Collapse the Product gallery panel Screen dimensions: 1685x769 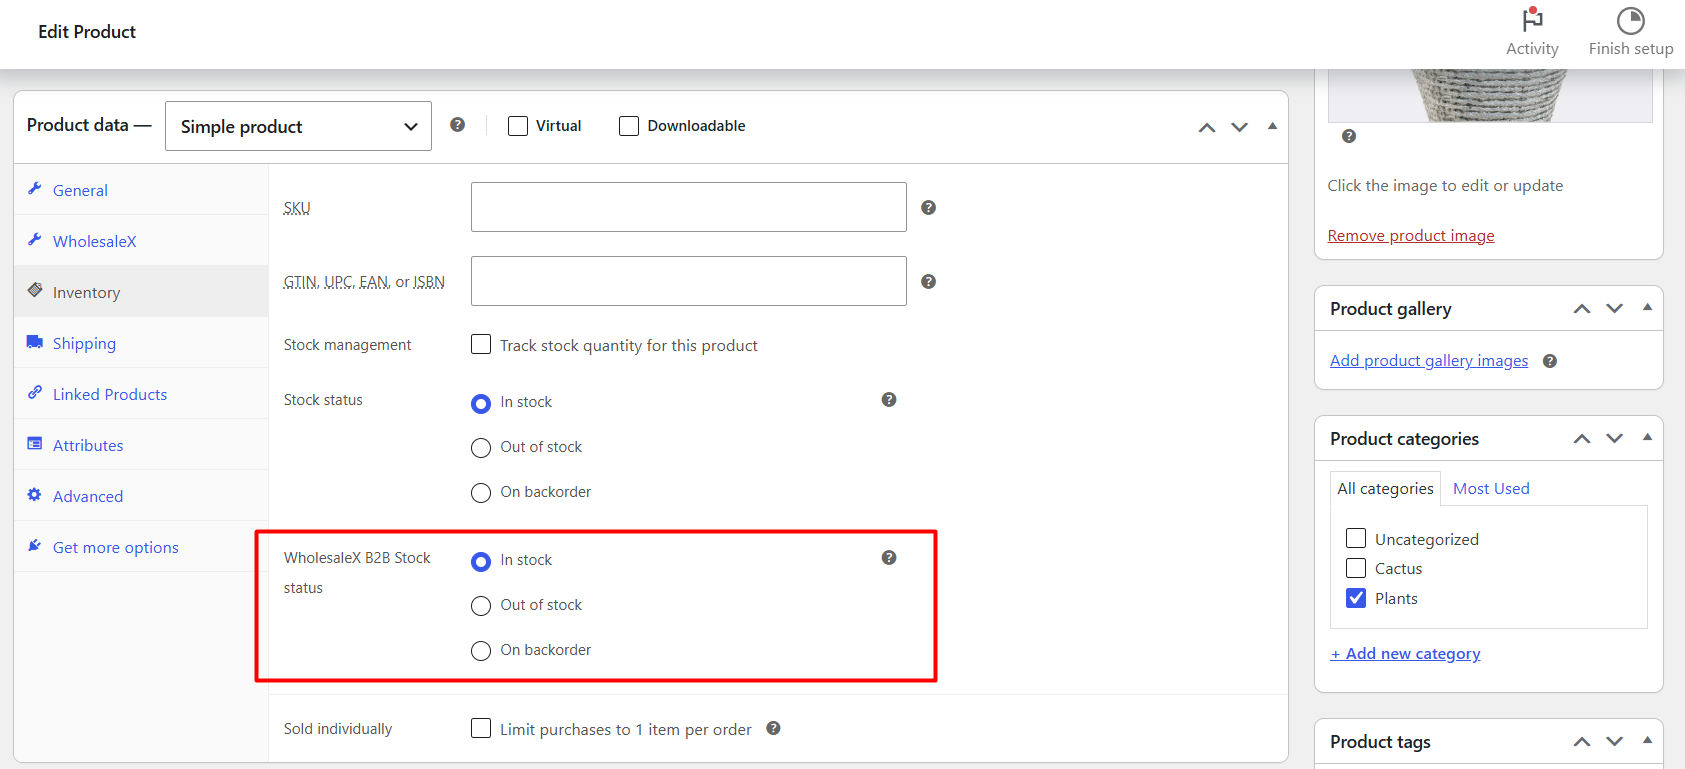1647,308
